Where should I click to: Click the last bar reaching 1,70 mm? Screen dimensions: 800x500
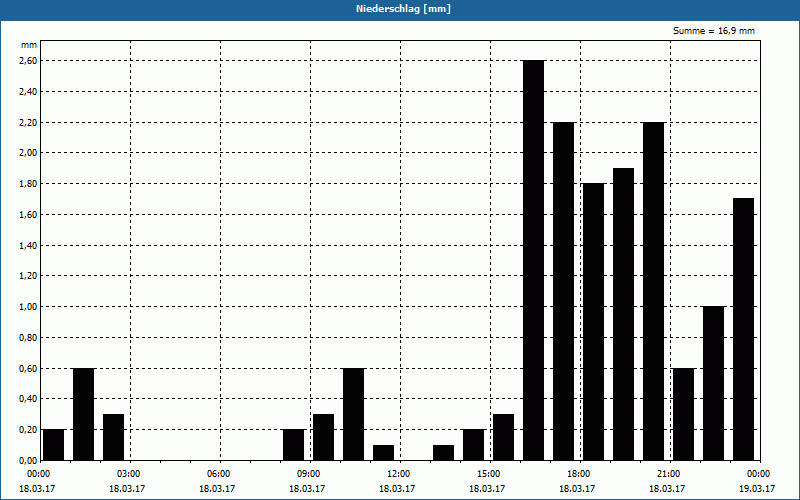(x=743, y=329)
